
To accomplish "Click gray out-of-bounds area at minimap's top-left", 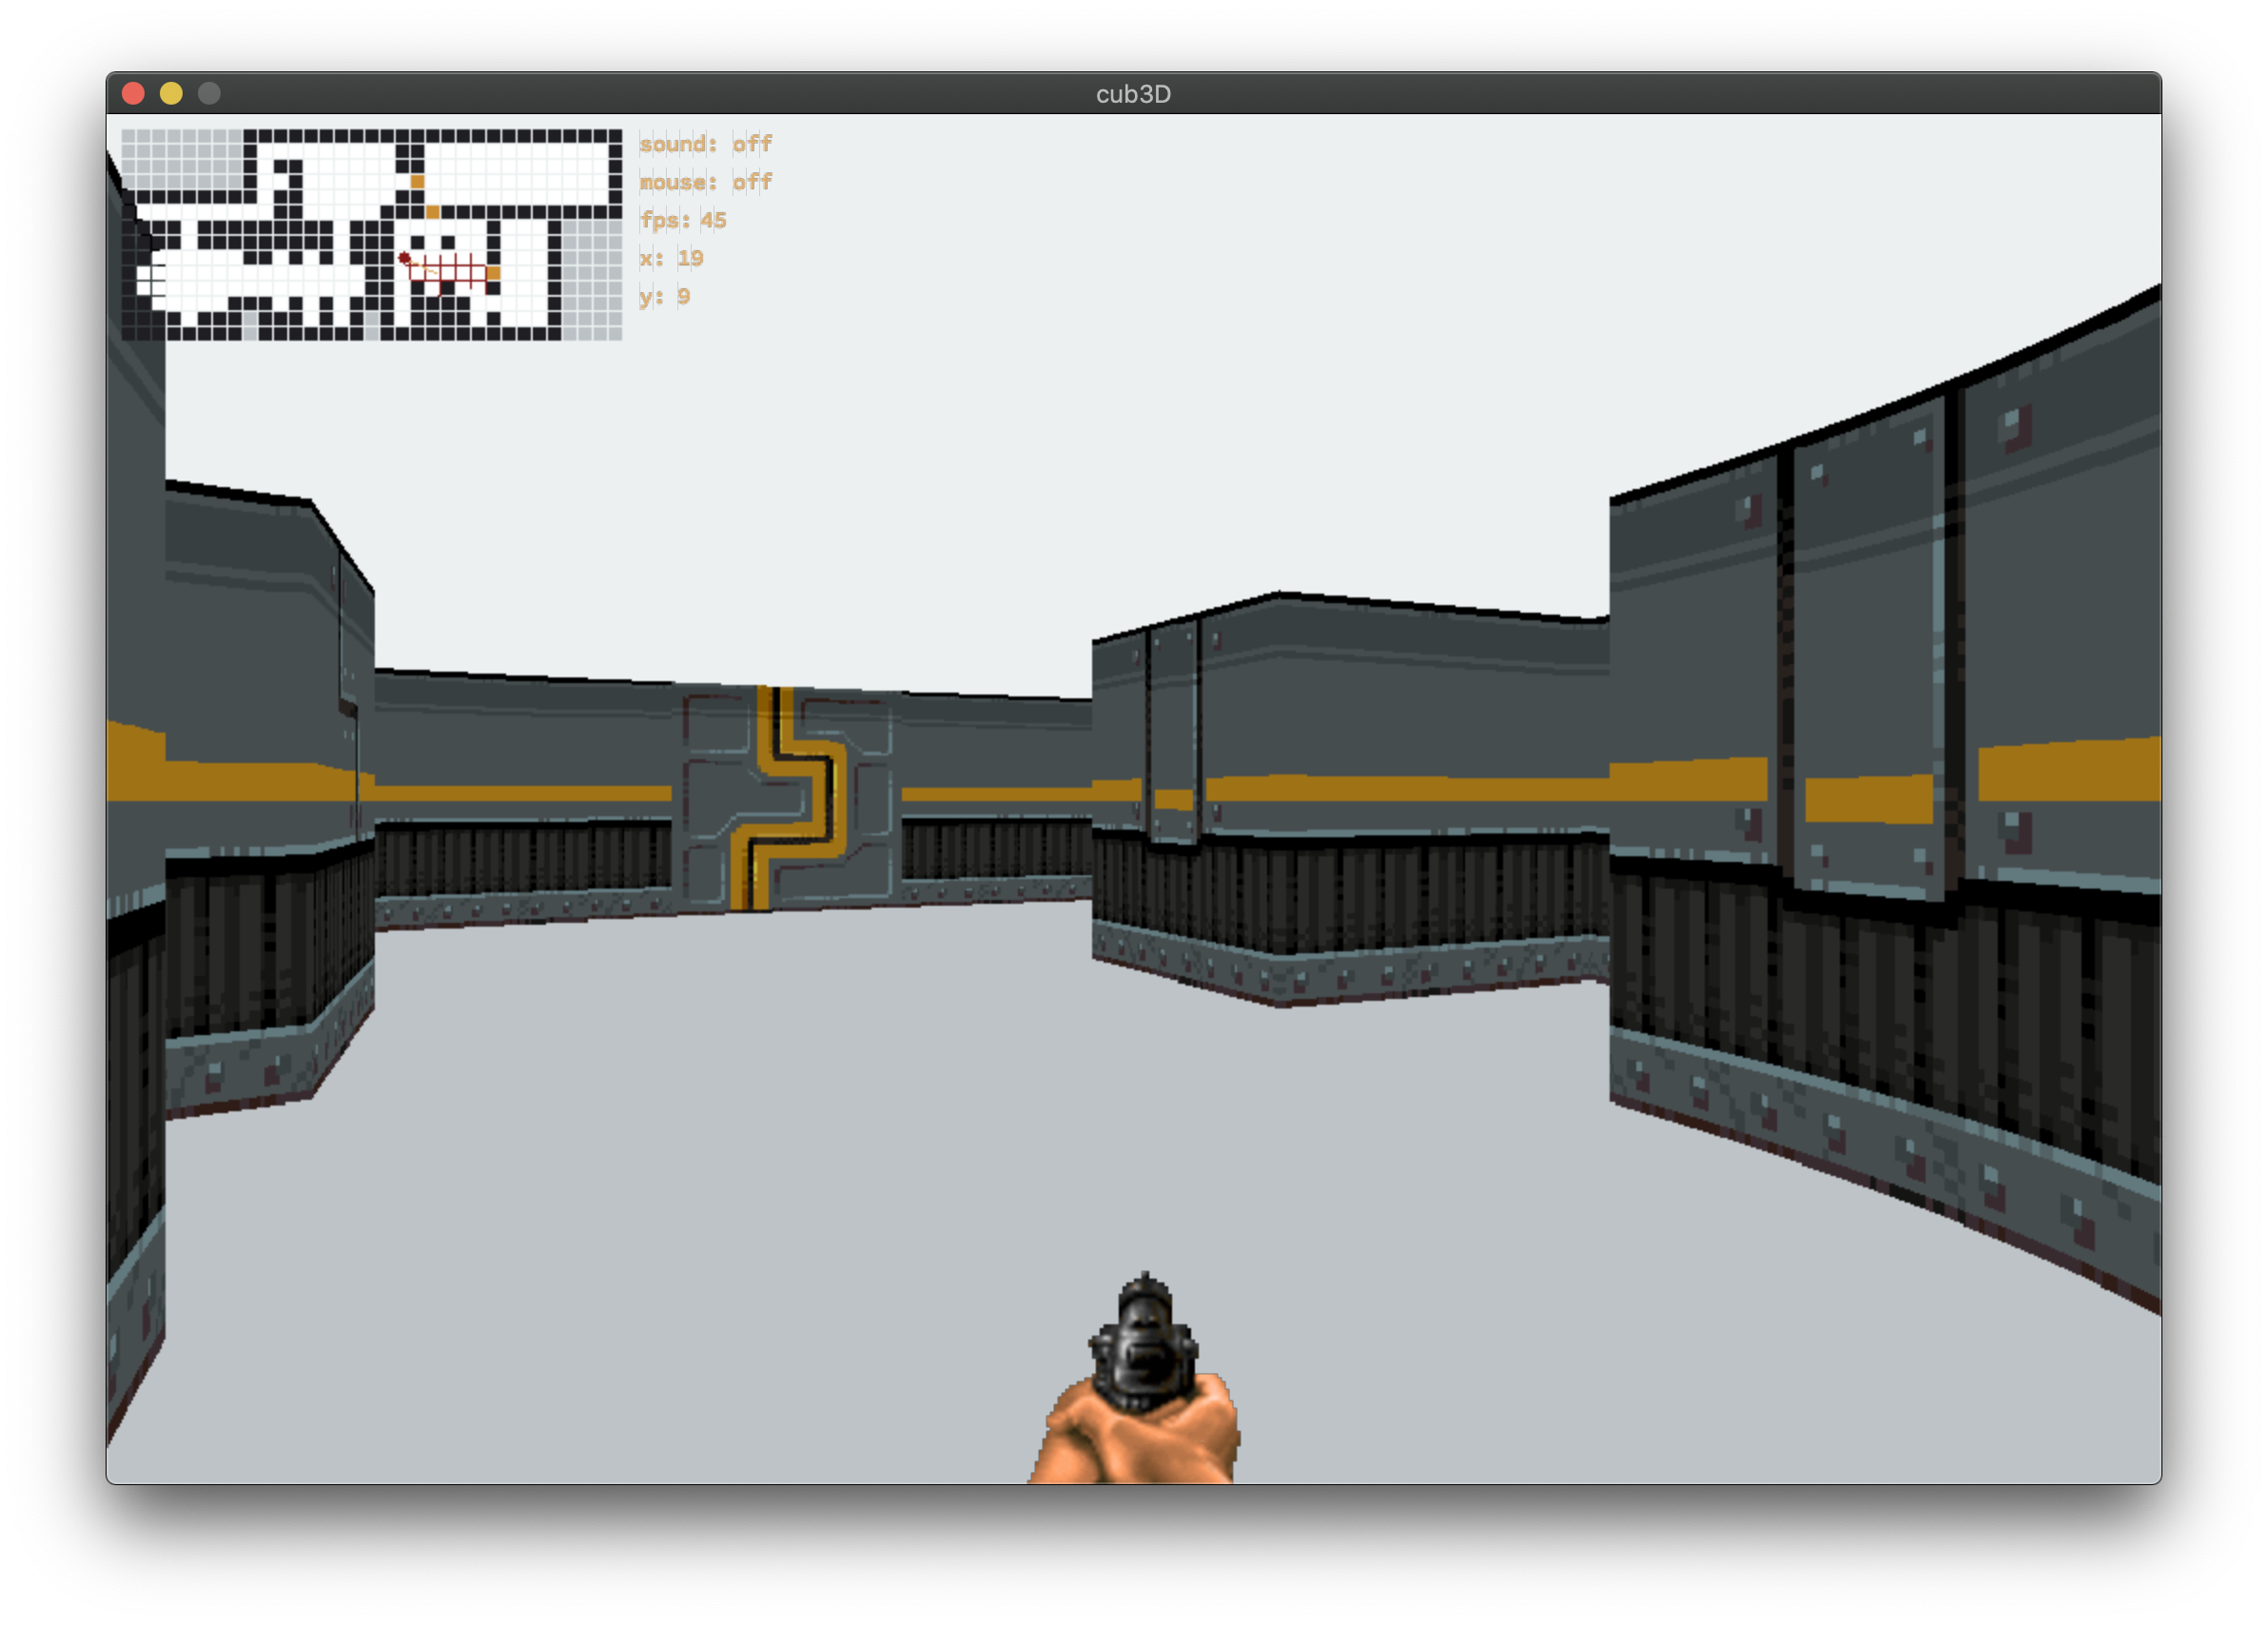I will [180, 158].
